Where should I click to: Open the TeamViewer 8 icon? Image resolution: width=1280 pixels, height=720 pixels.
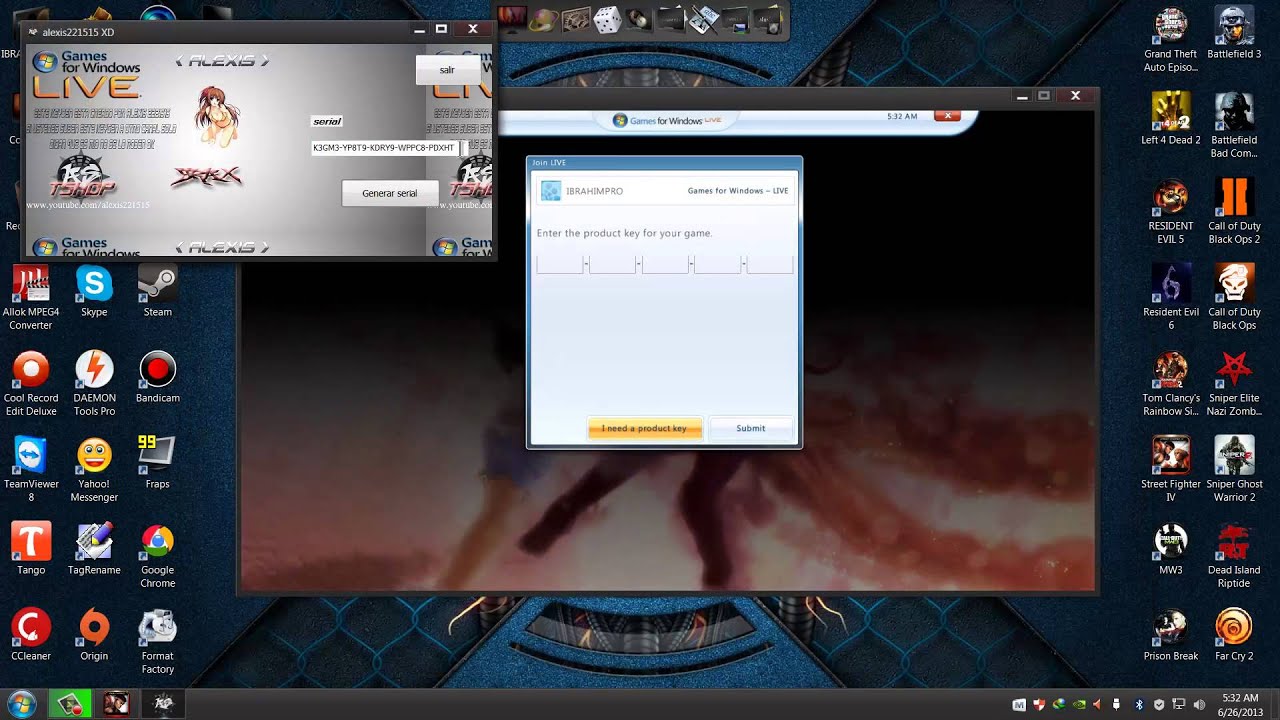click(x=31, y=456)
